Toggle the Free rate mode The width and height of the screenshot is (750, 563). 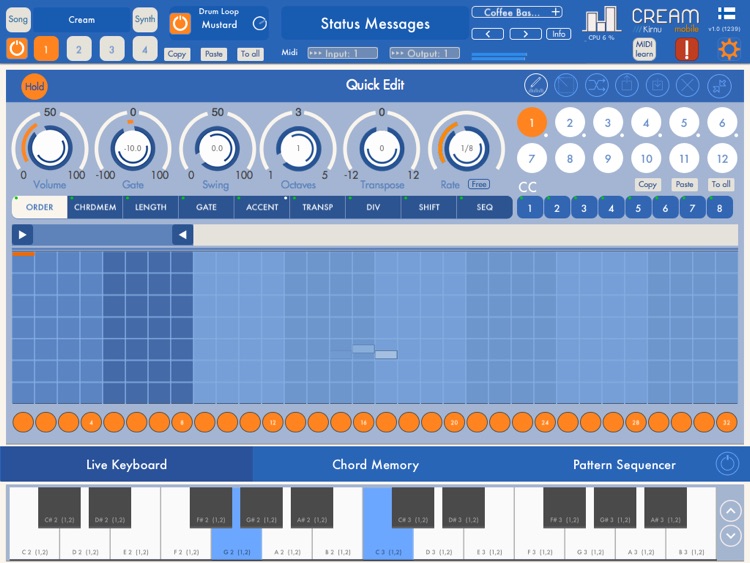point(479,184)
